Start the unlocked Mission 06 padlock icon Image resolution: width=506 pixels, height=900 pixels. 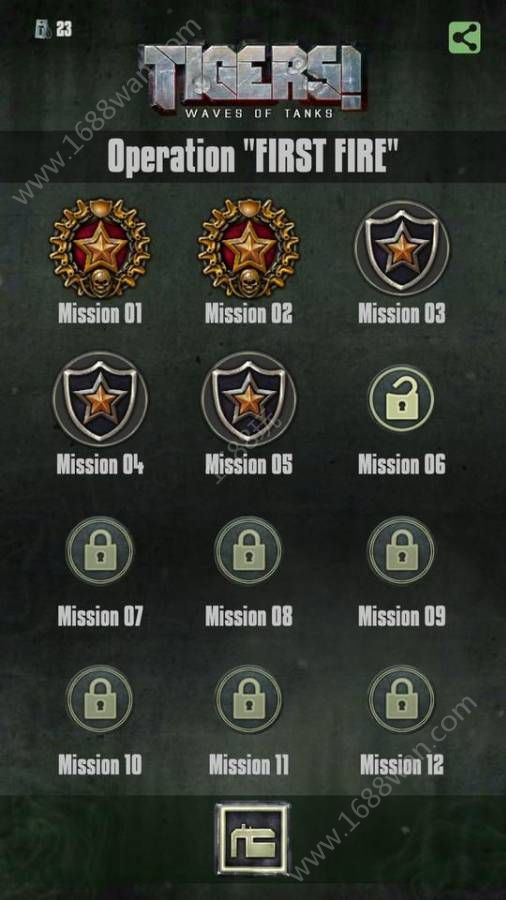[401, 398]
